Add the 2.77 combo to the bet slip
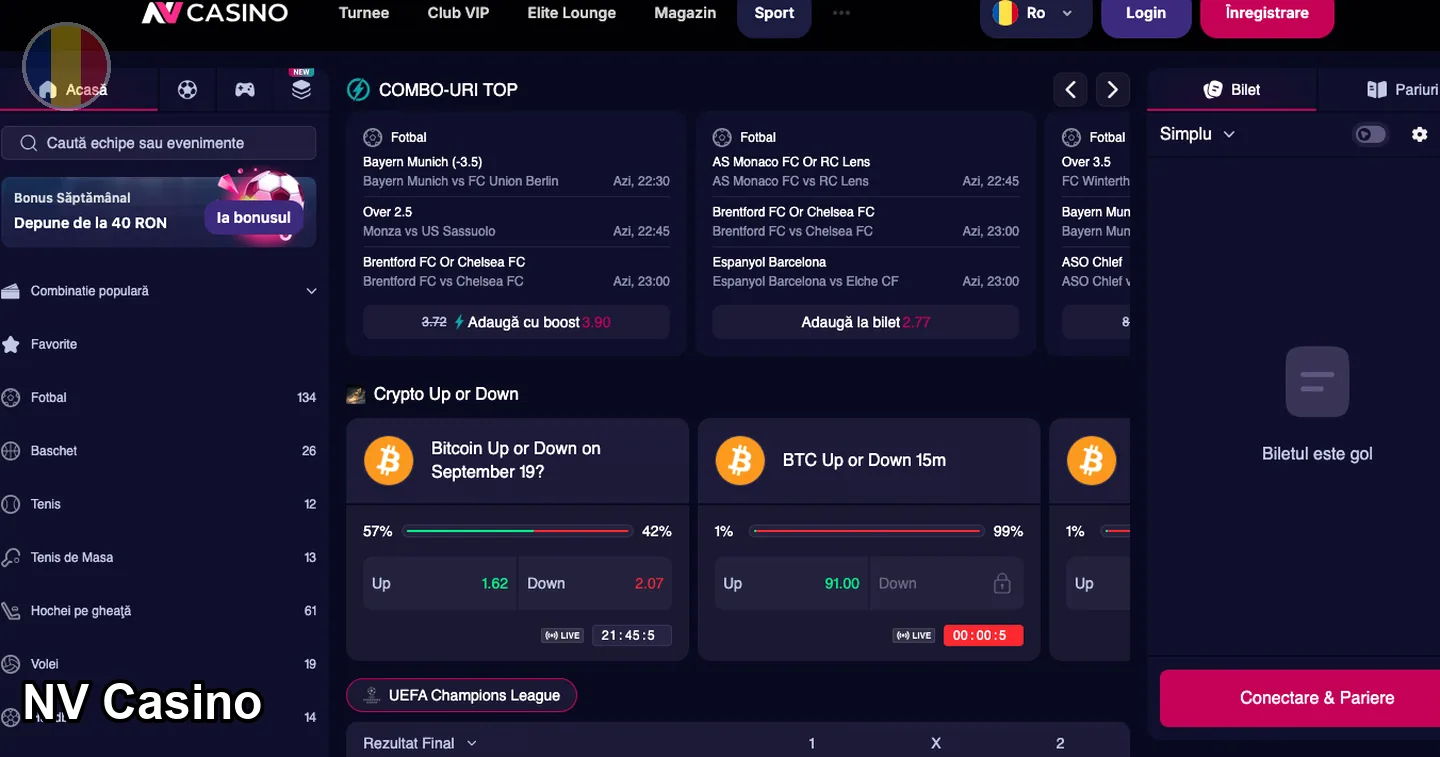Image resolution: width=1440 pixels, height=757 pixels. [x=866, y=322]
